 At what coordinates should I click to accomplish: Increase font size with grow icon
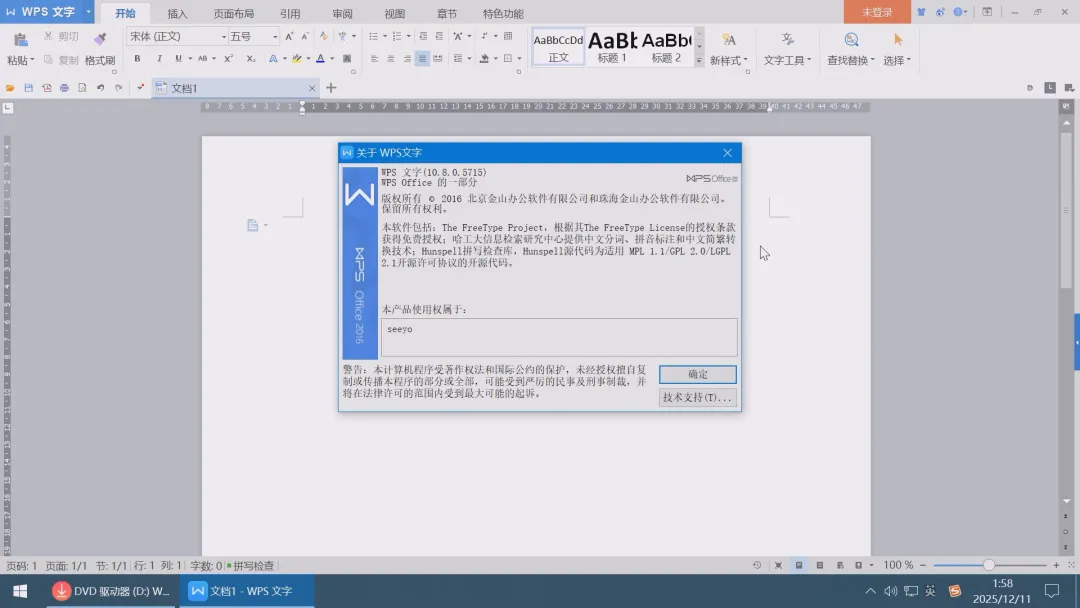pyautogui.click(x=289, y=36)
